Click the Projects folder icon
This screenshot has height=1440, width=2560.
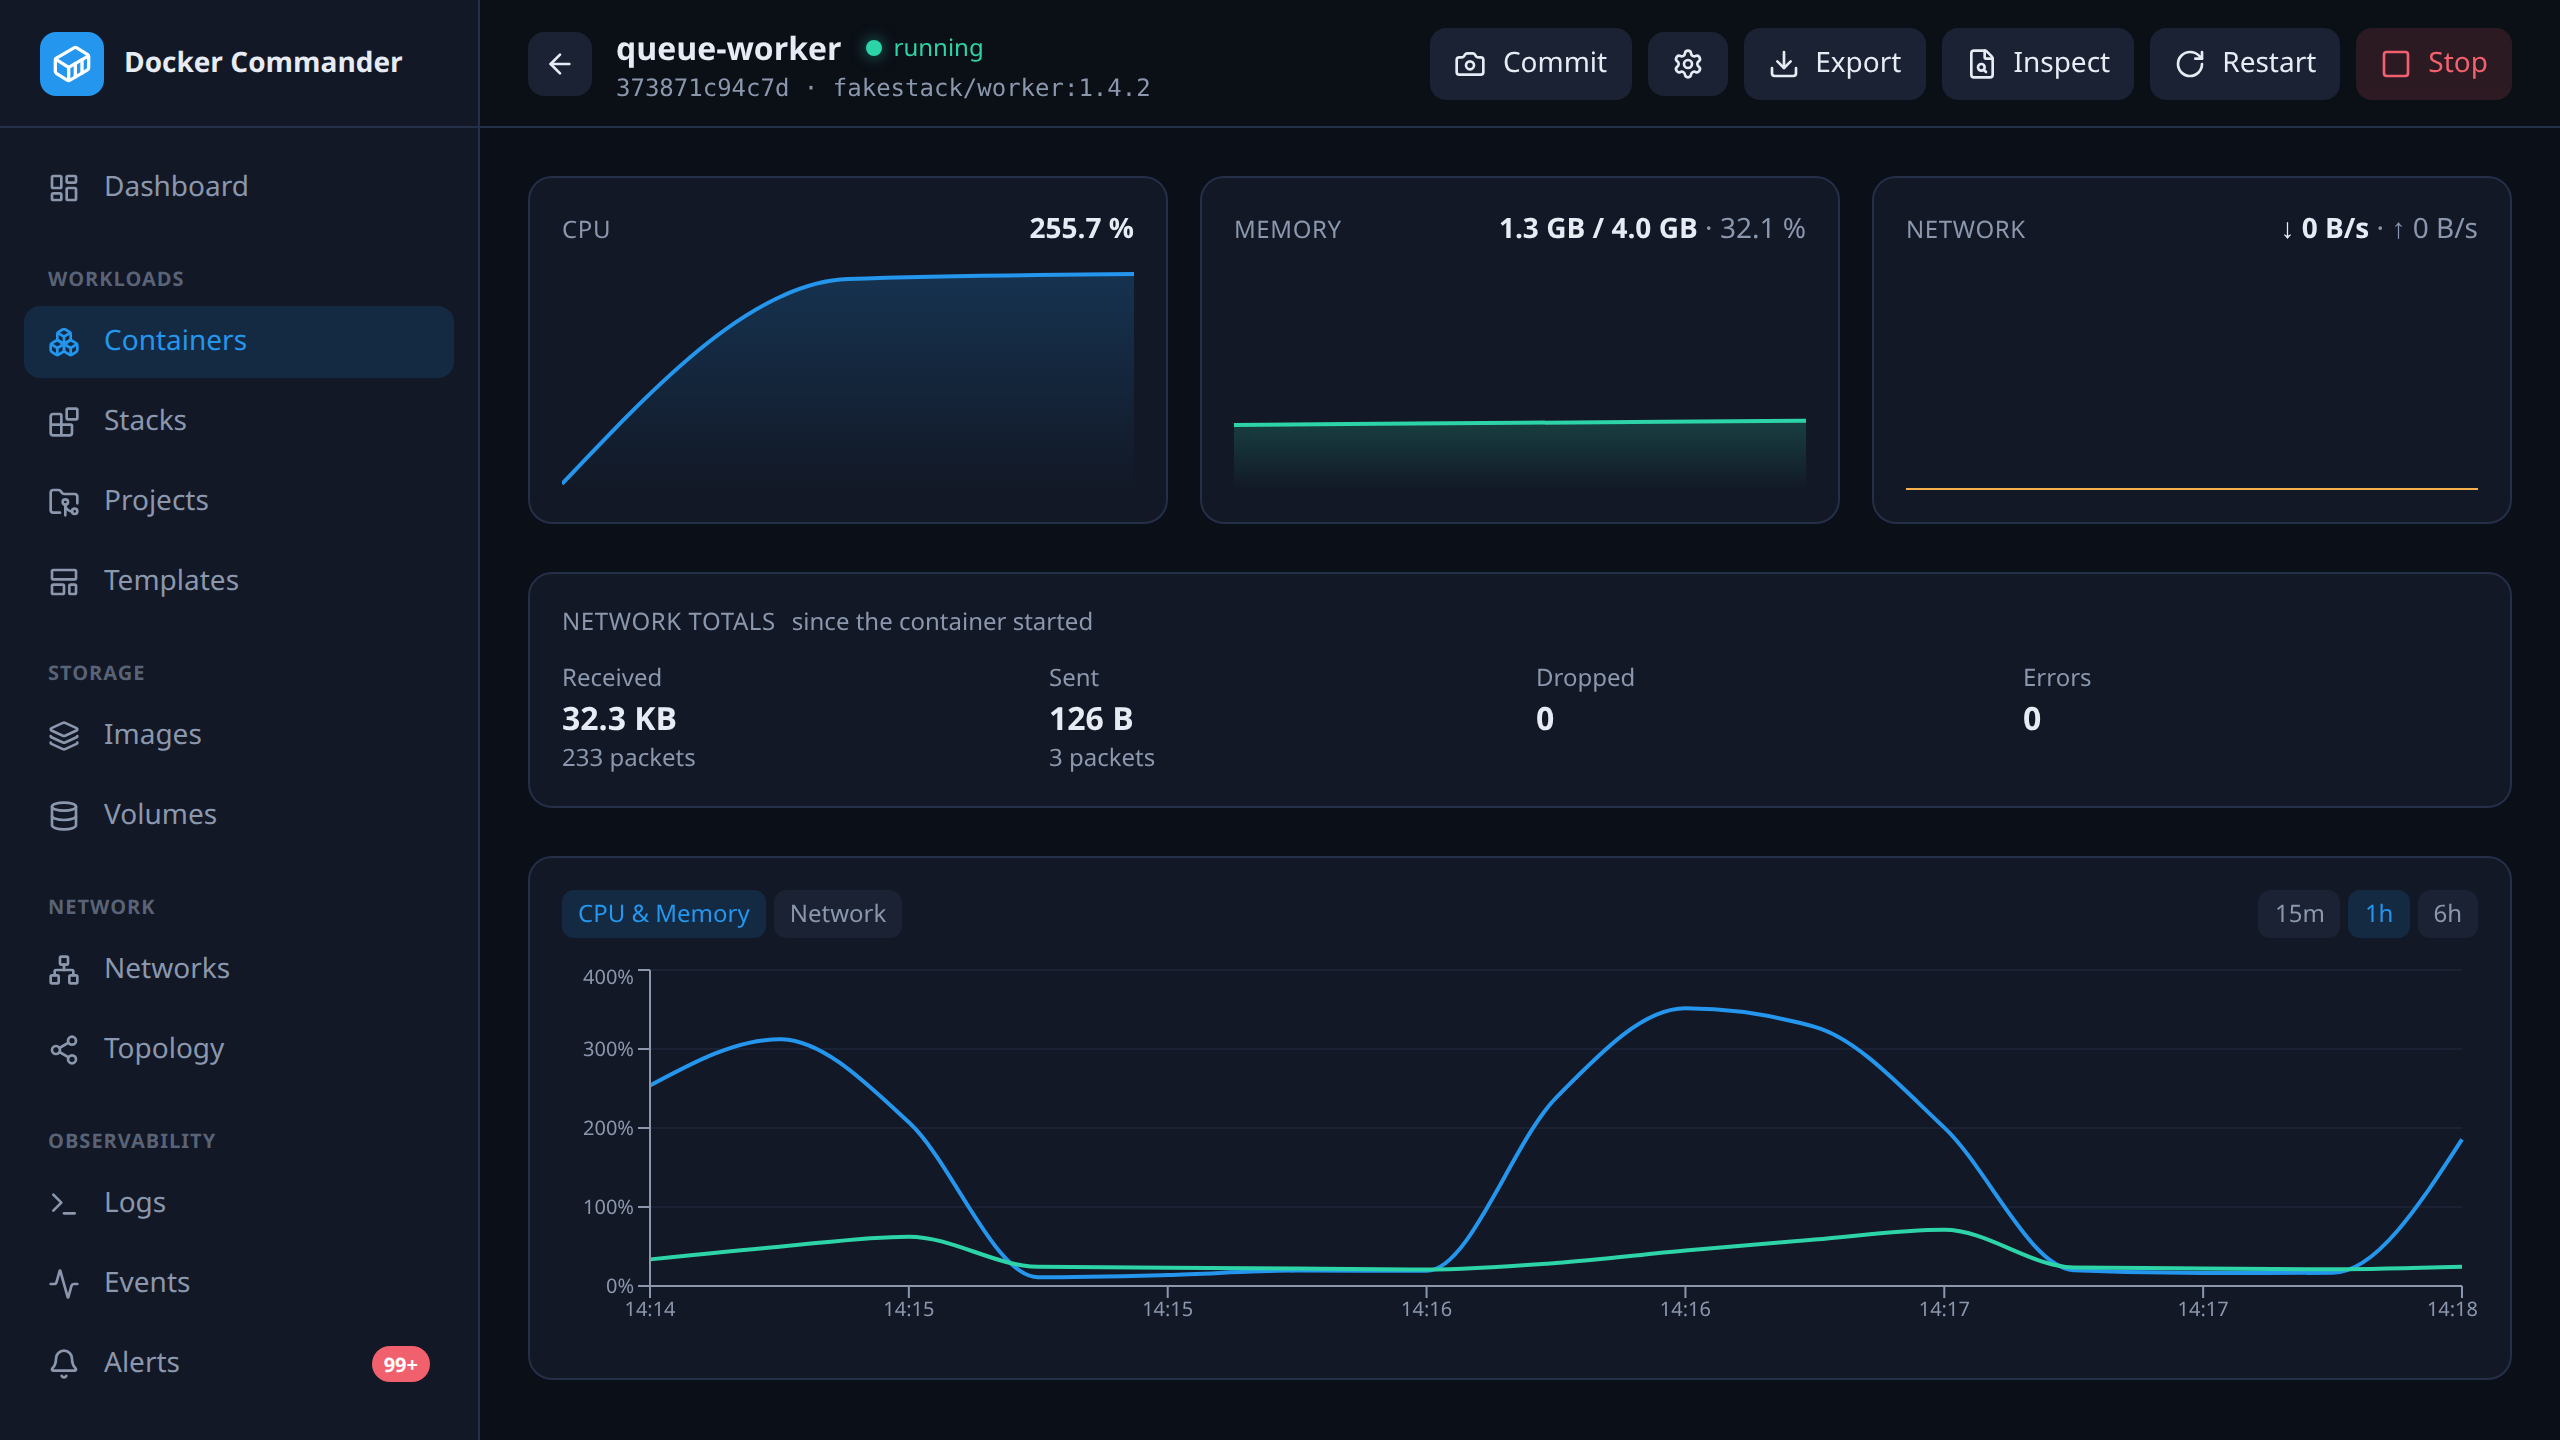click(64, 502)
